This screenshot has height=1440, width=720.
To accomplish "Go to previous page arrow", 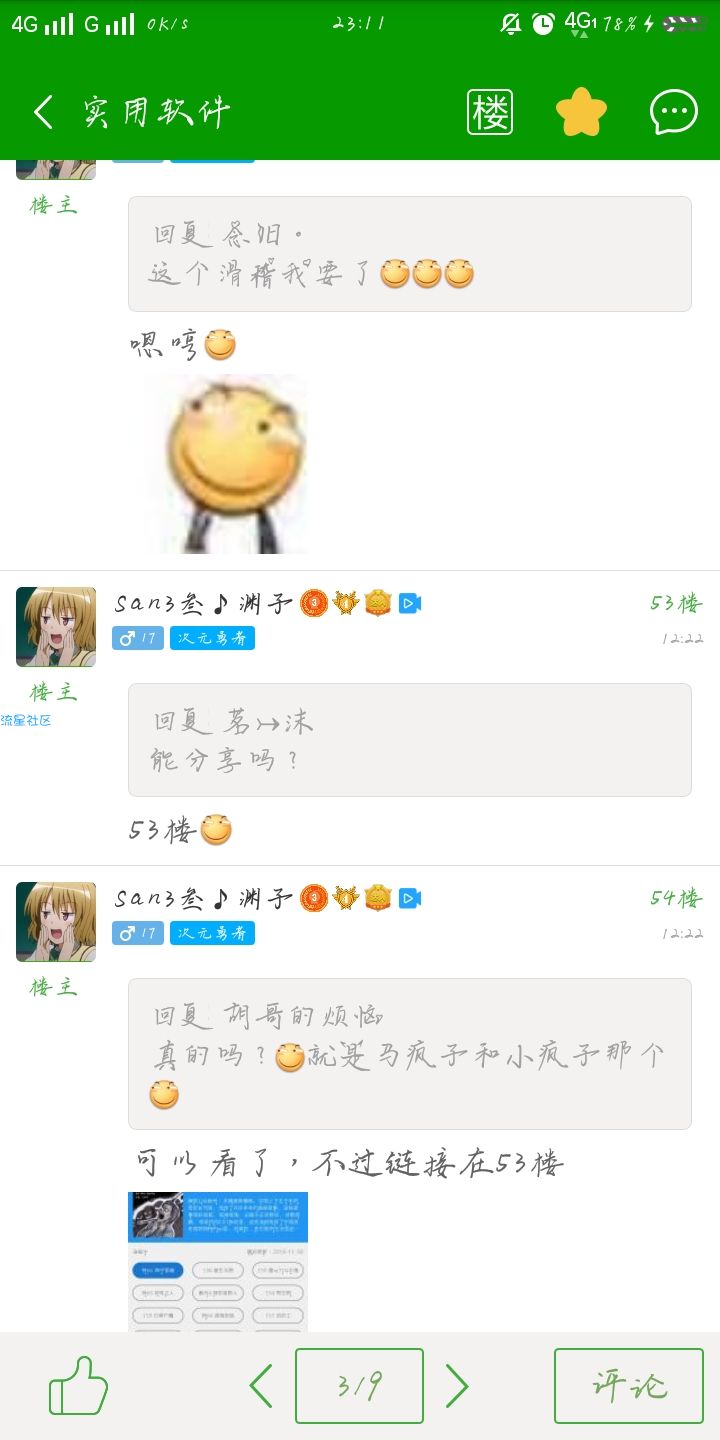I will pos(261,1386).
